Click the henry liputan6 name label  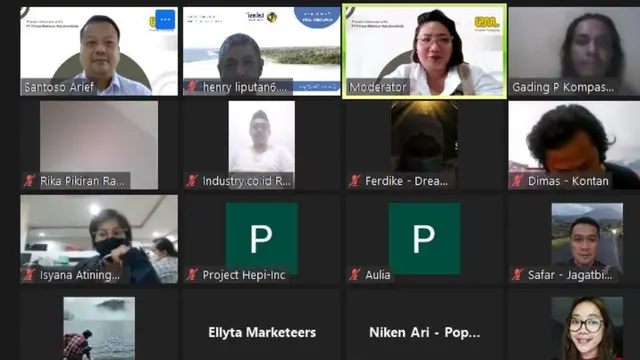pos(245,87)
